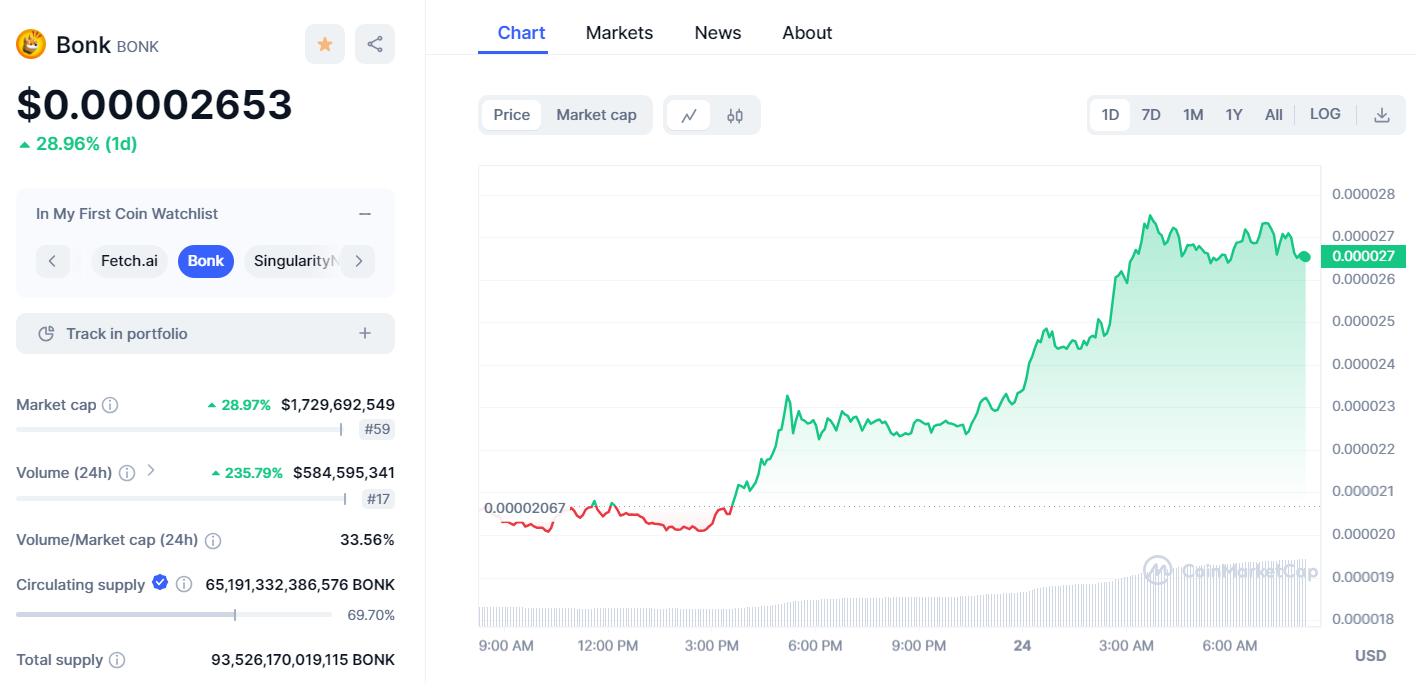Click the Market cap info icon
This screenshot has width=1417, height=683.
click(110, 405)
